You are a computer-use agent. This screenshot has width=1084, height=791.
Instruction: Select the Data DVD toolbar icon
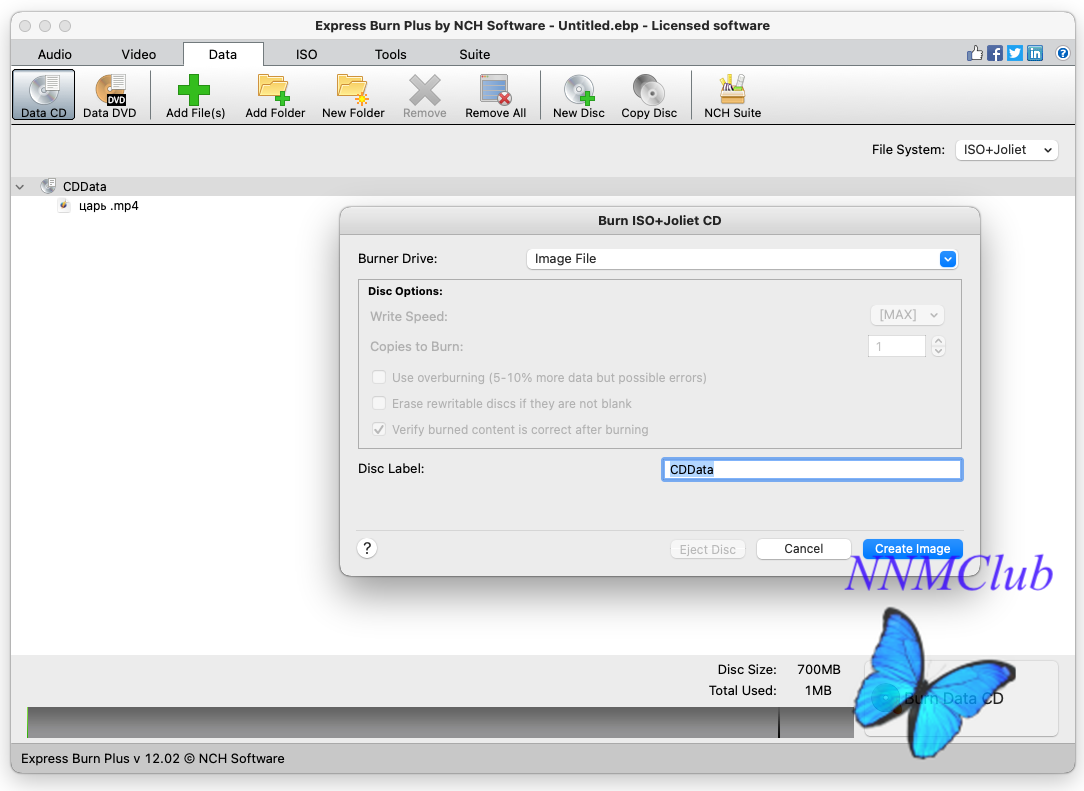(x=109, y=95)
